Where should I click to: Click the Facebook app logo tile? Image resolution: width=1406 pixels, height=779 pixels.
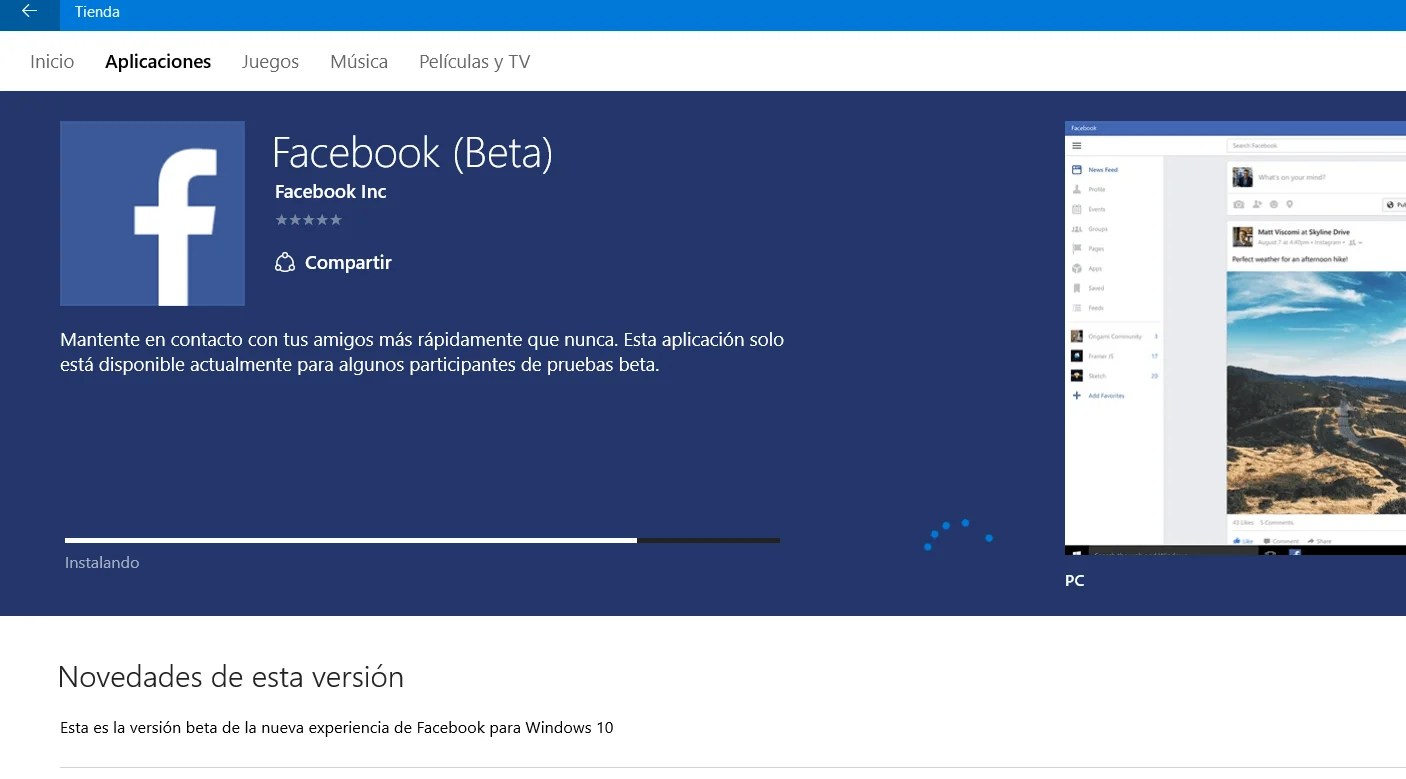click(152, 213)
